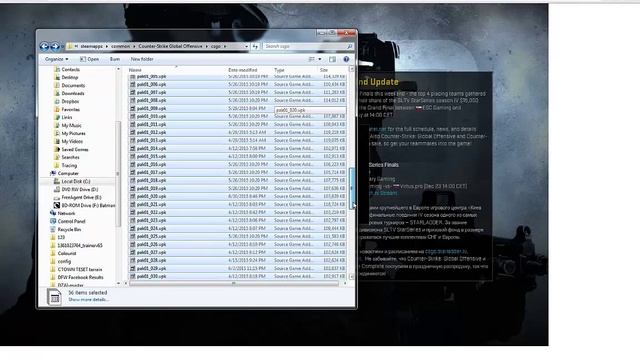Select My Pictures in the navigation pane
The height and width of the screenshot is (360, 640).
pos(73,133)
